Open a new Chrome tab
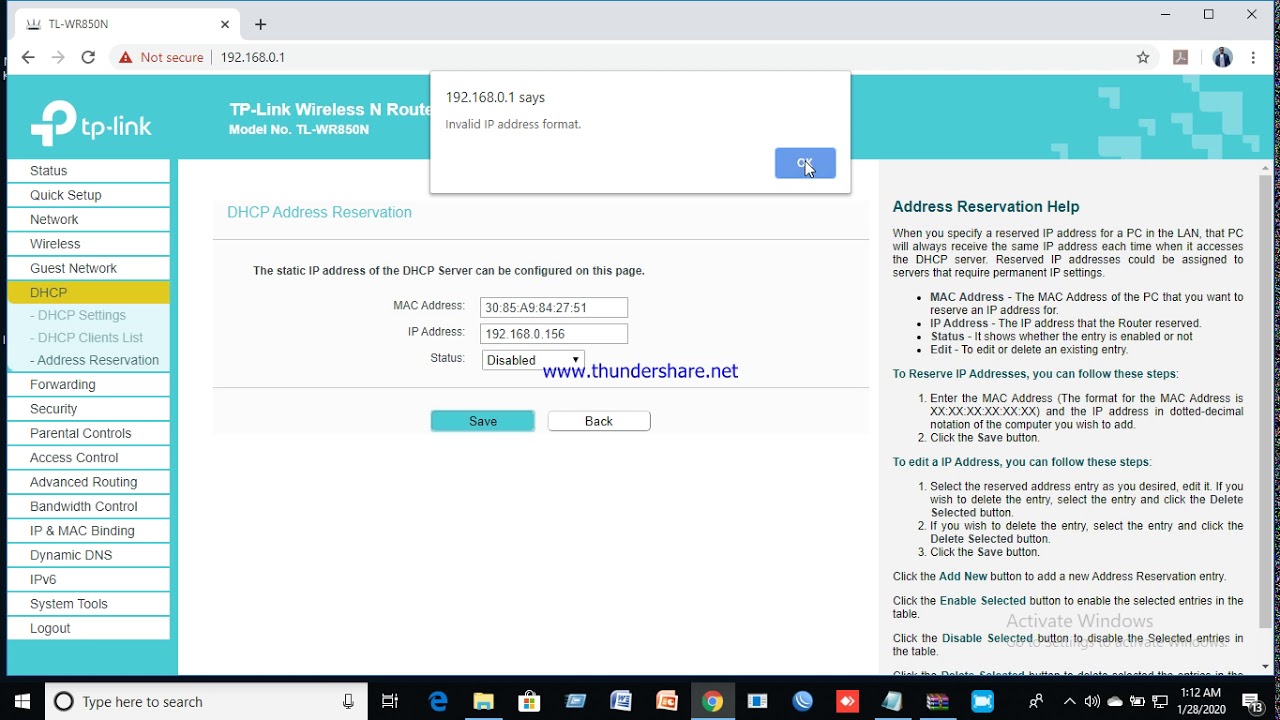Viewport: 1280px width, 720px height. [x=260, y=24]
